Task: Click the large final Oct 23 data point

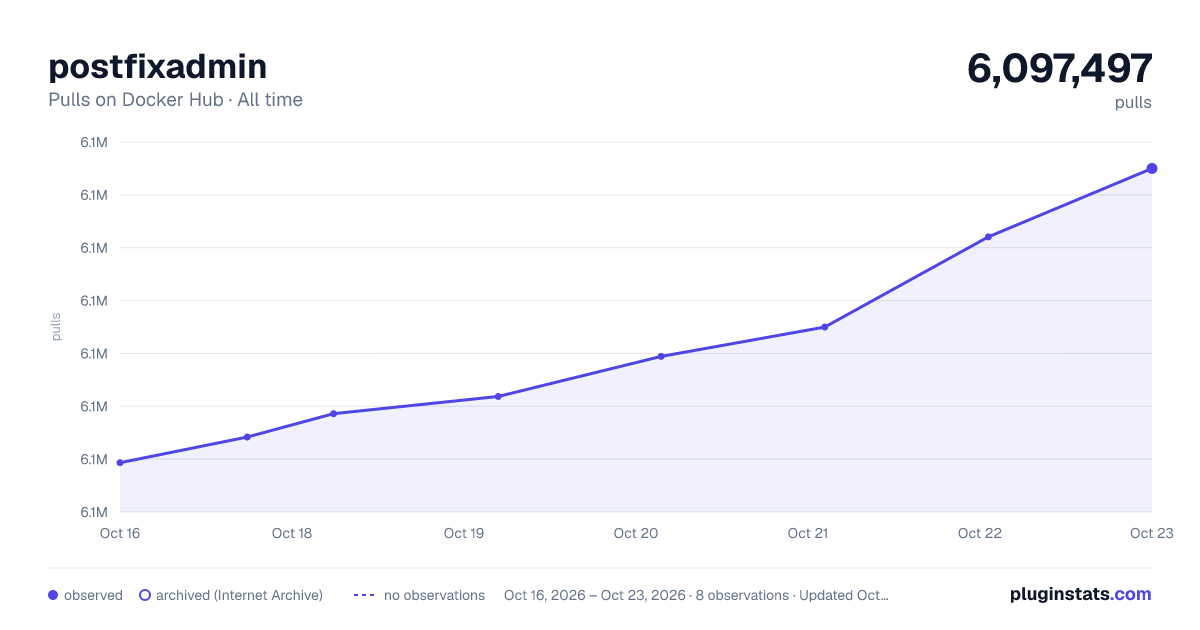Action: pos(1152,168)
